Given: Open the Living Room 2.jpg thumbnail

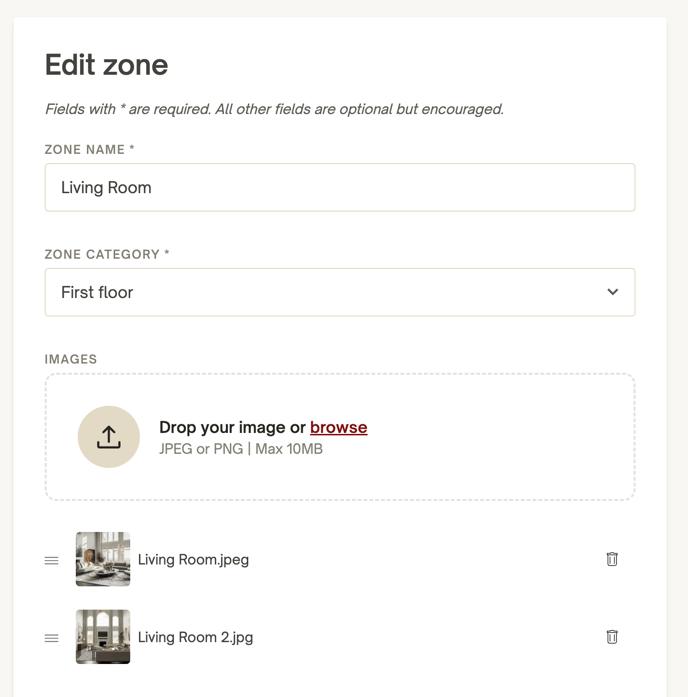Looking at the screenshot, I should tap(103, 637).
